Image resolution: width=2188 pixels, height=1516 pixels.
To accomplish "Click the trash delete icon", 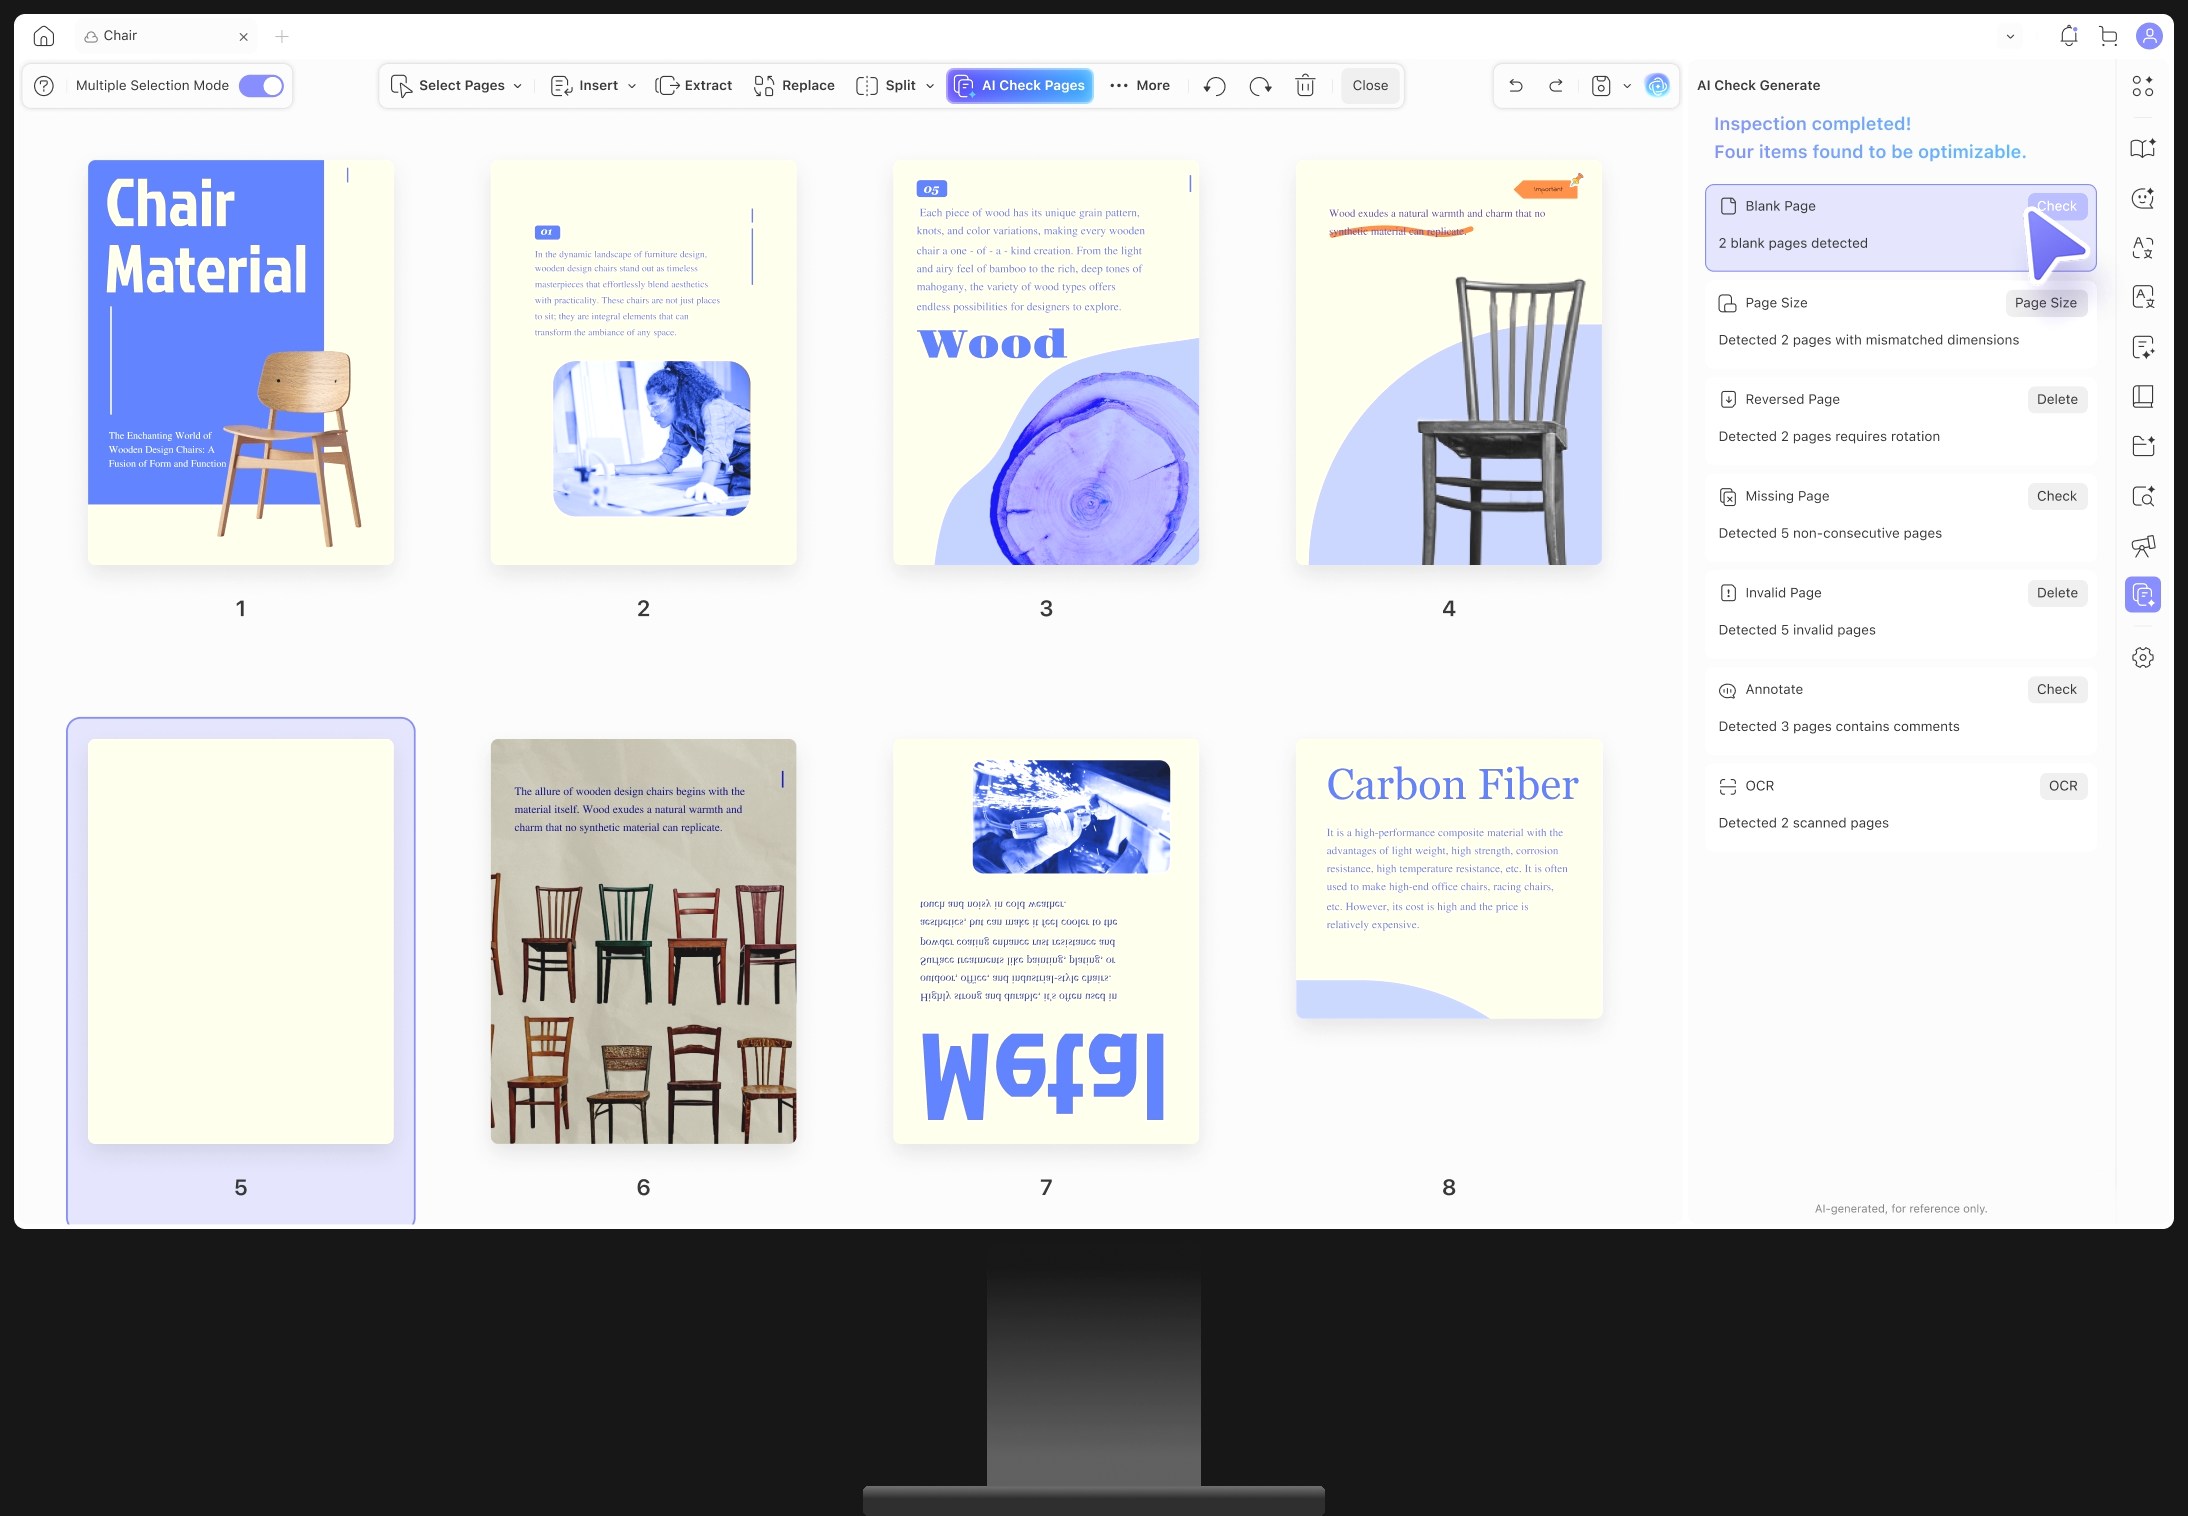I will point(1305,86).
